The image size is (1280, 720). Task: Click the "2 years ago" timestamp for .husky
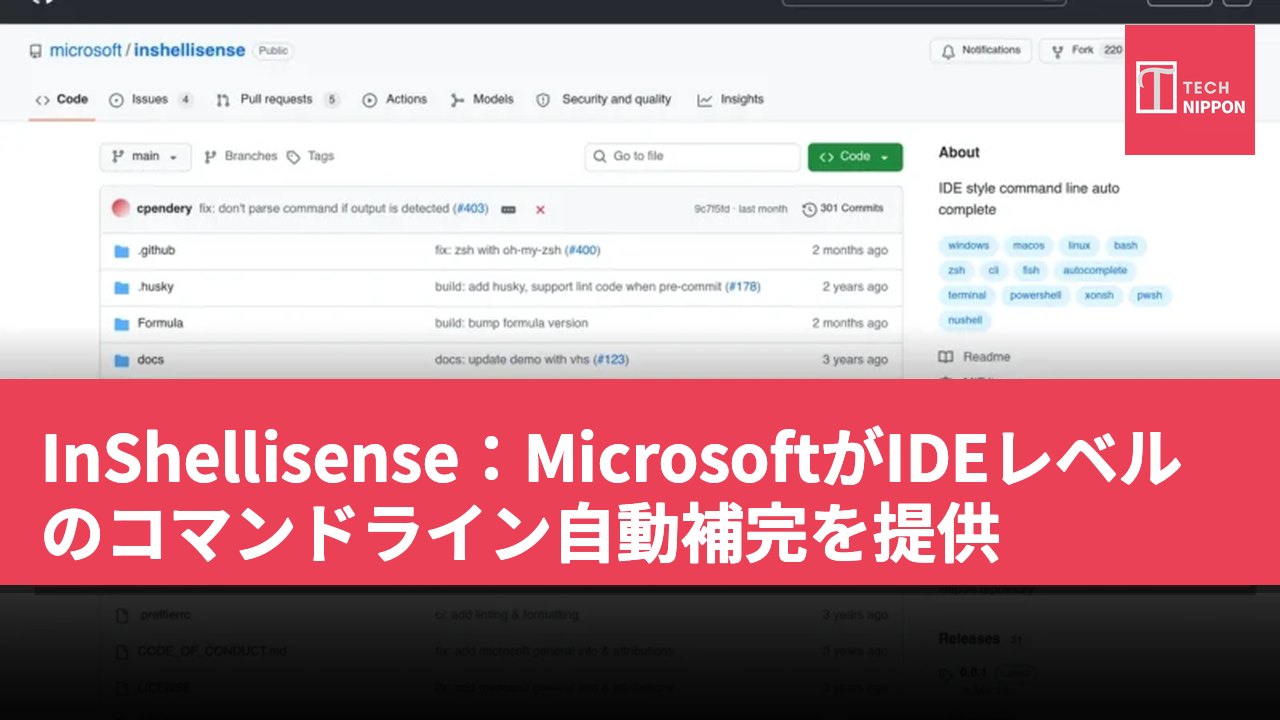855,287
